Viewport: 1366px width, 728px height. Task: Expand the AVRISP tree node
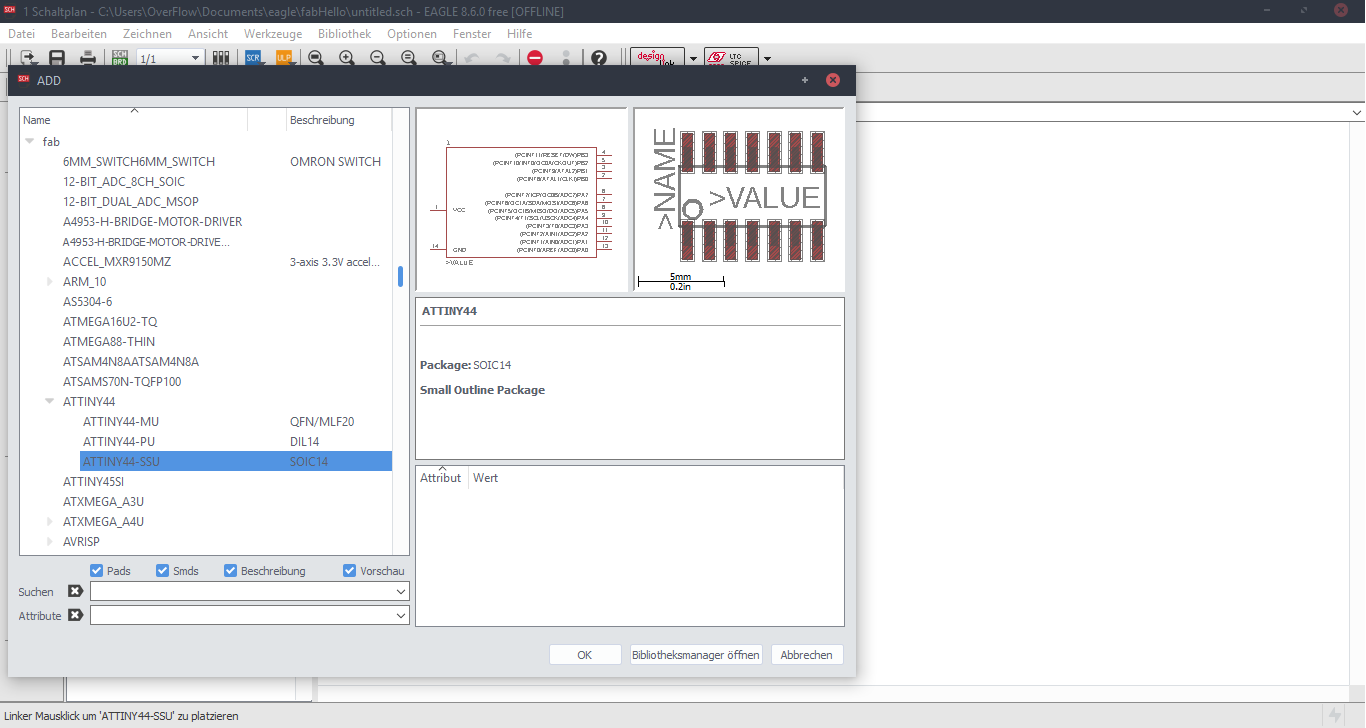coord(50,542)
